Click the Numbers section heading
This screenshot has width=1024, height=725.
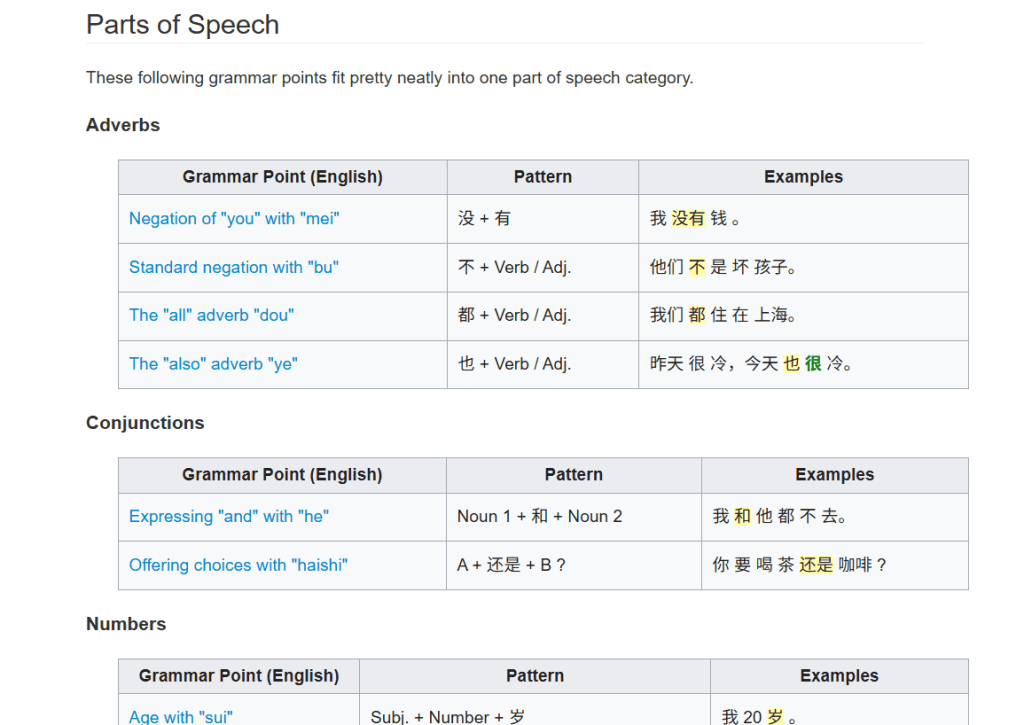(x=126, y=624)
